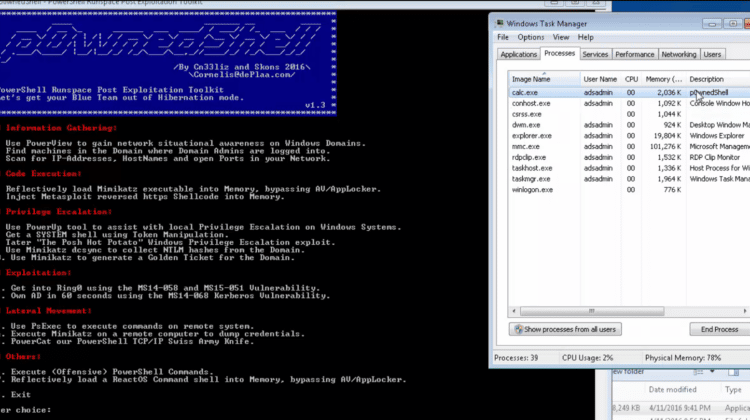Click the 101,276 K memory value of mmc.exe

665,147
